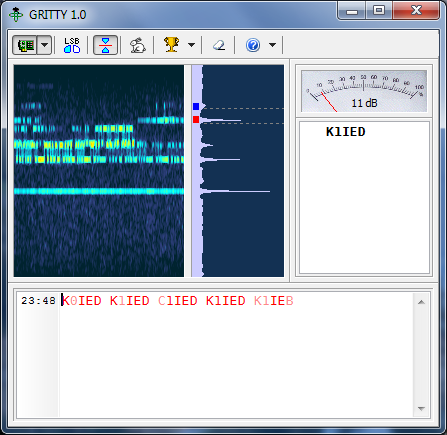Expand the trophy dropdown arrow
The image size is (447, 435).
[191, 45]
